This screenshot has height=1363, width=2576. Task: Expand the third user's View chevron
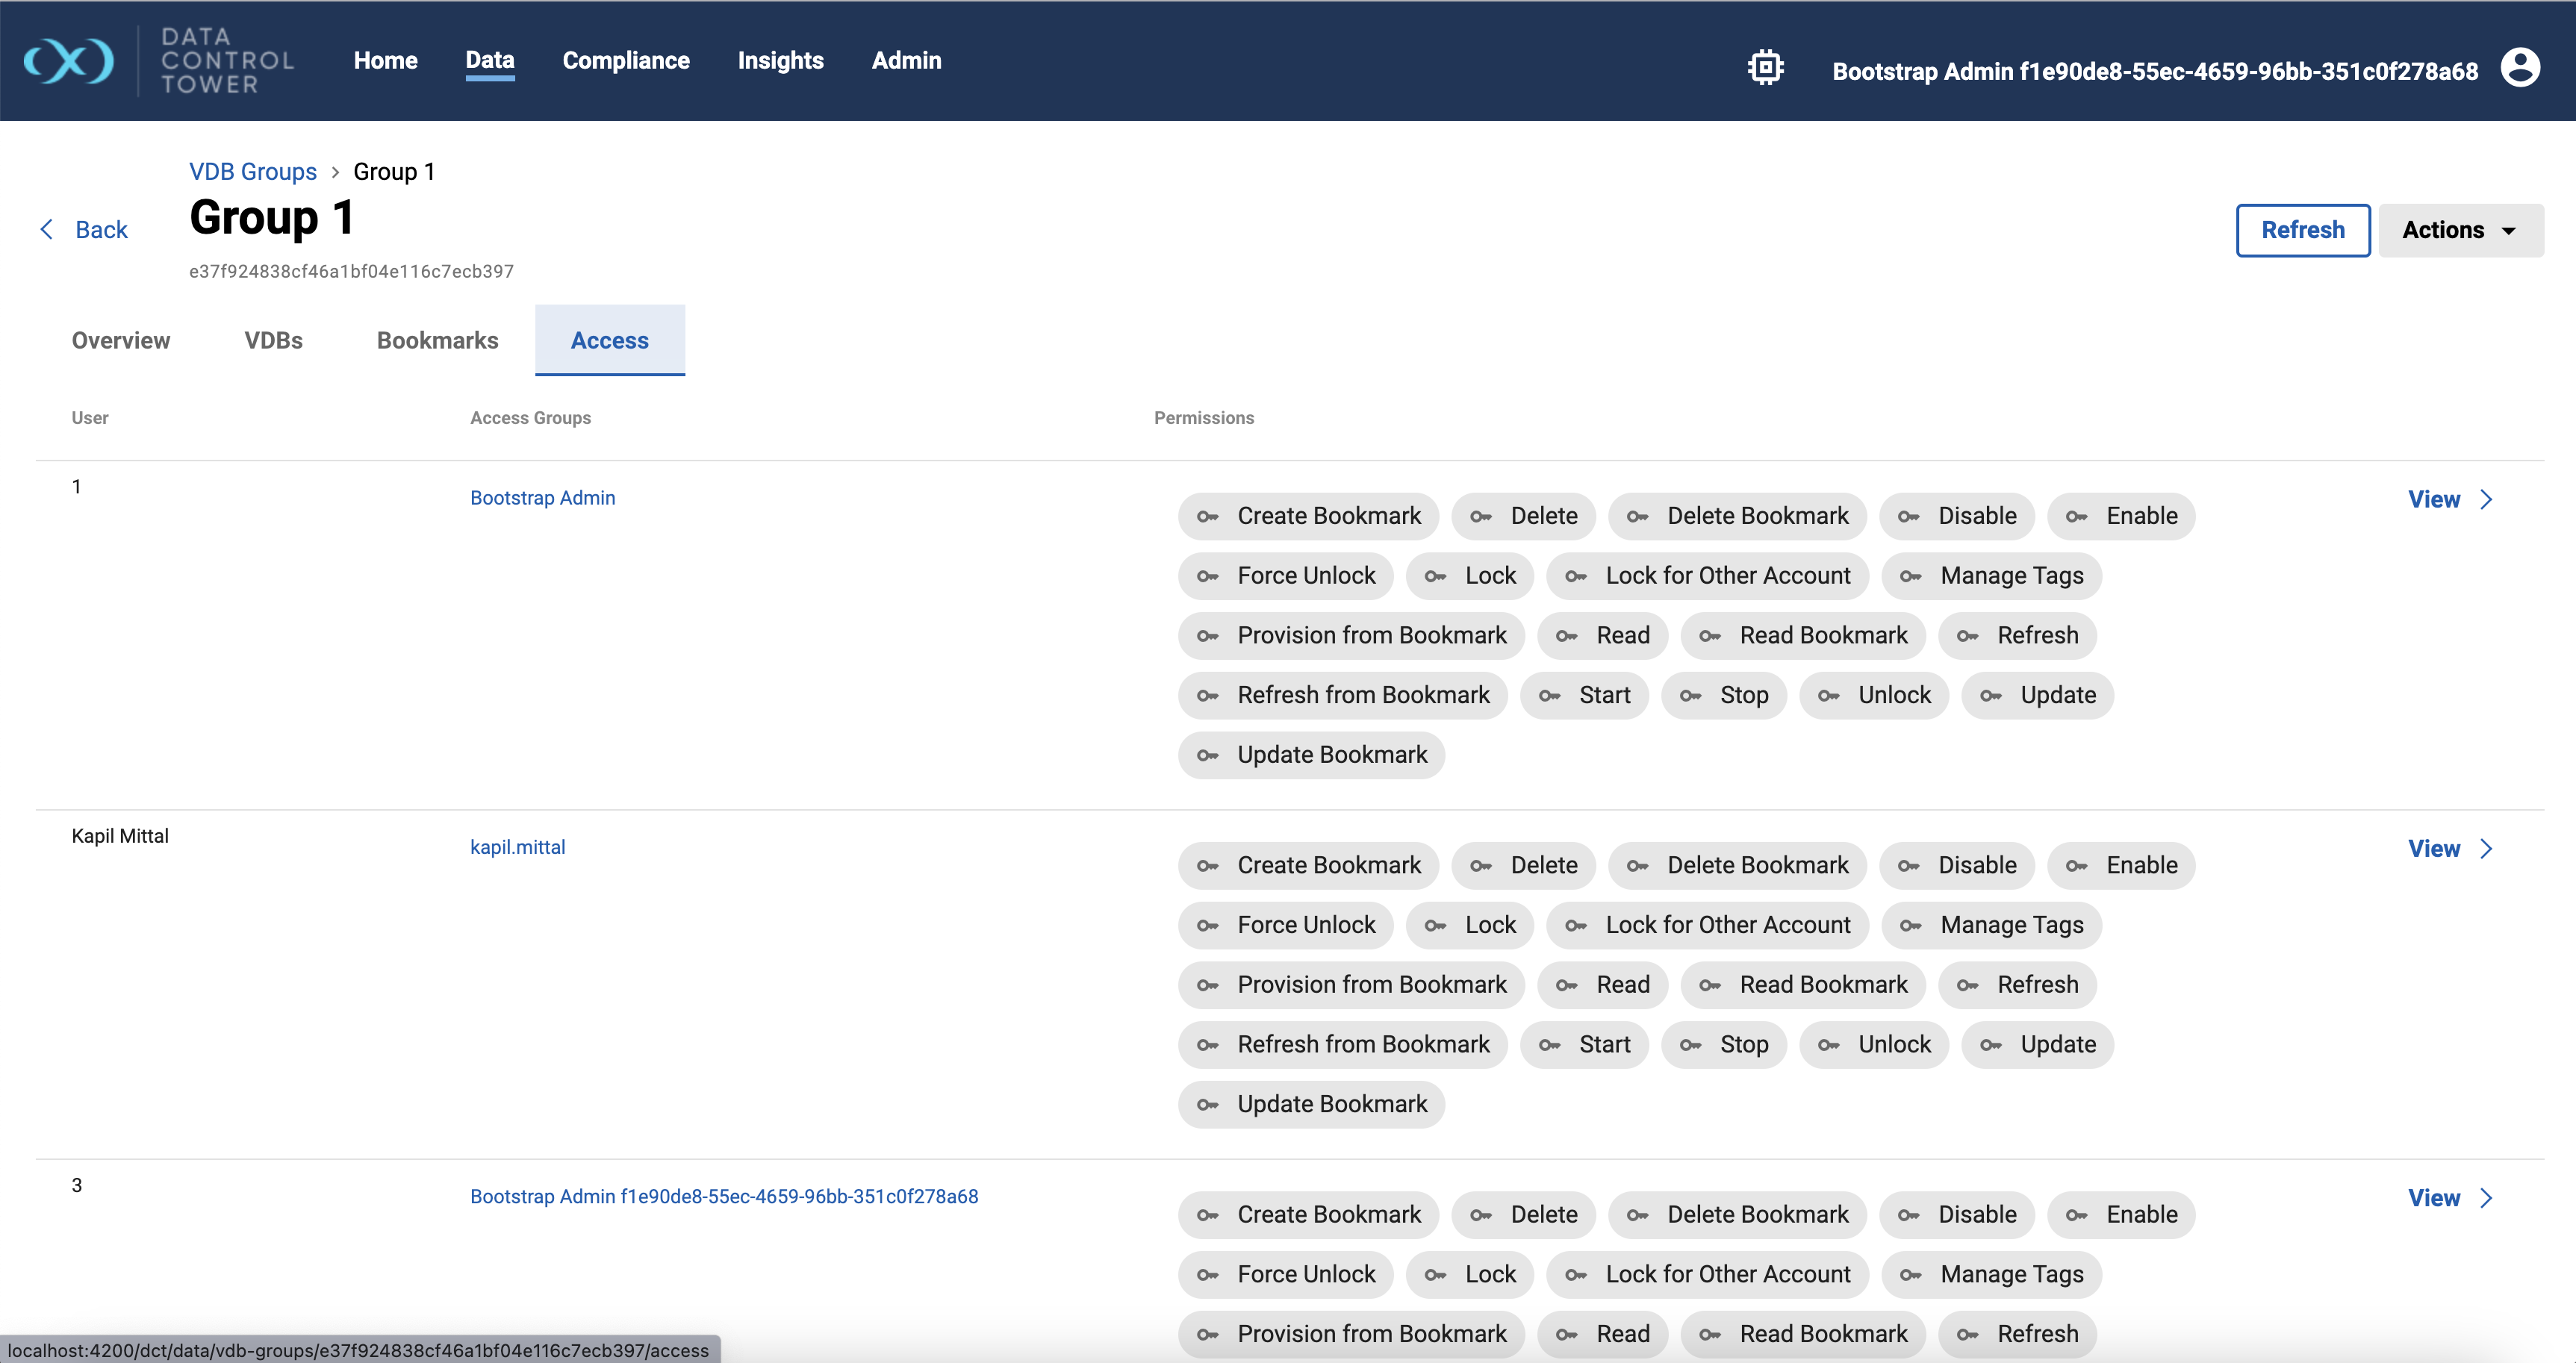tap(2487, 1198)
